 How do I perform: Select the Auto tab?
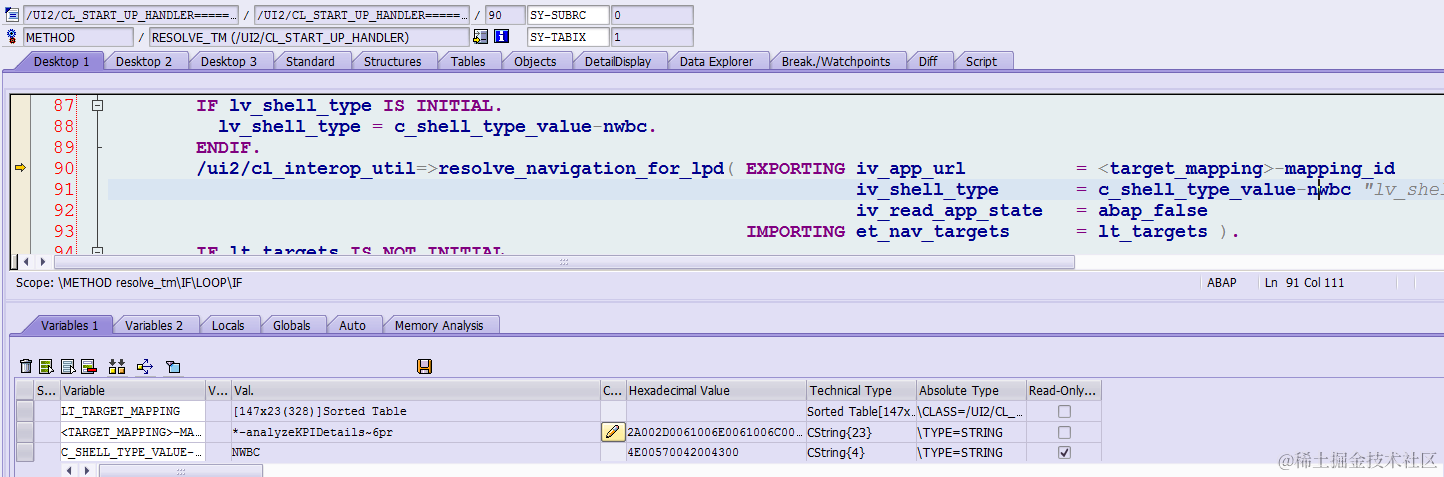pos(352,325)
